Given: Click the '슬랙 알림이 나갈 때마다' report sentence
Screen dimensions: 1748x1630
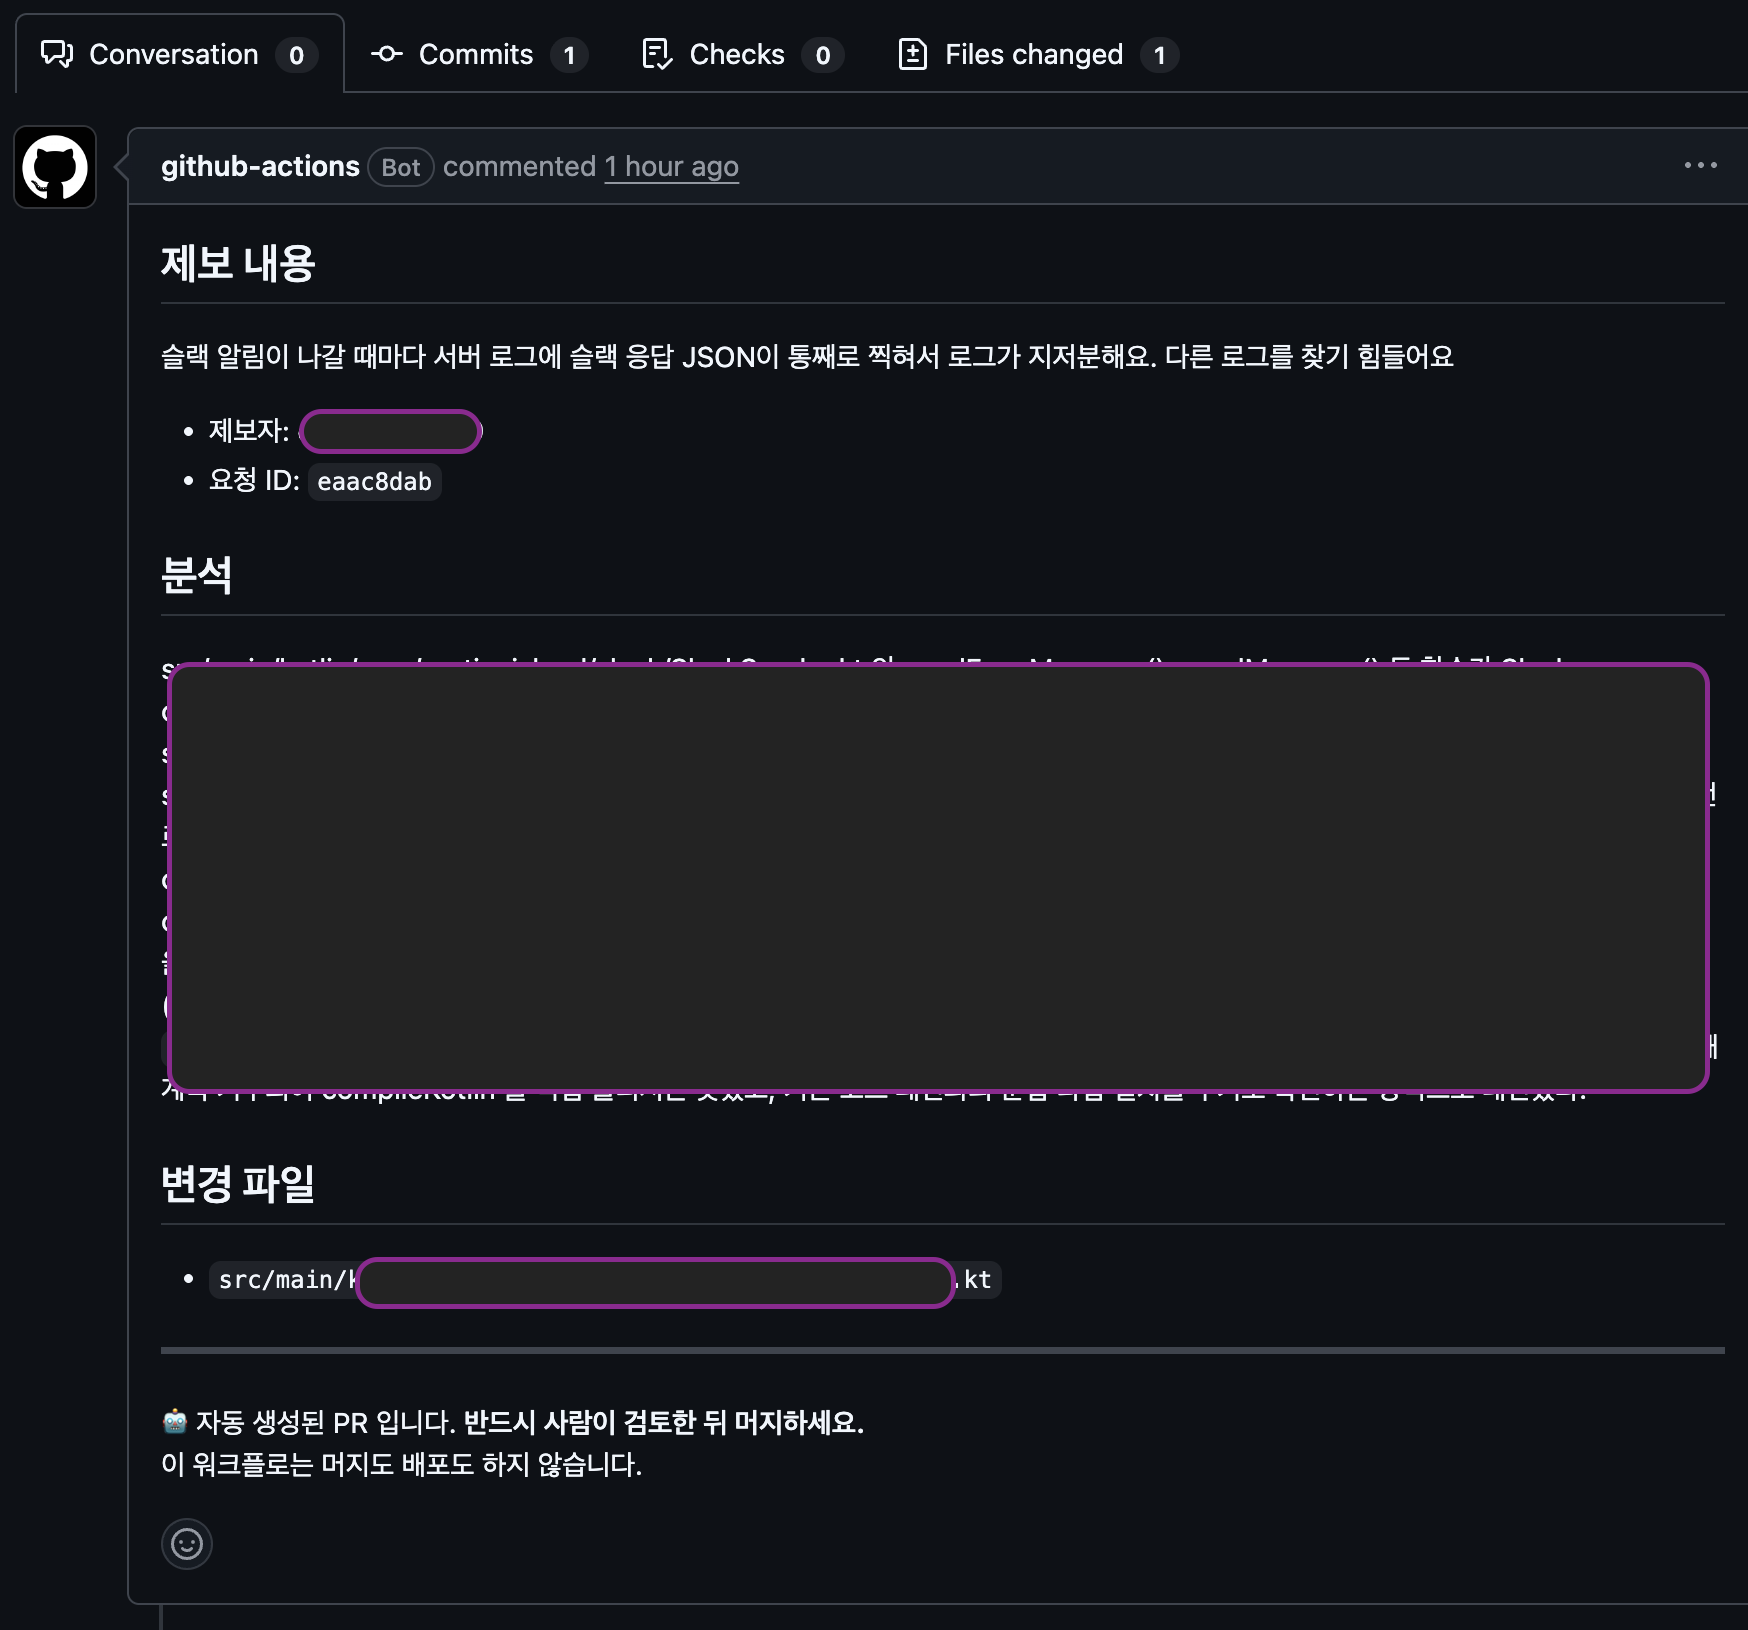Looking at the screenshot, I should 807,356.
